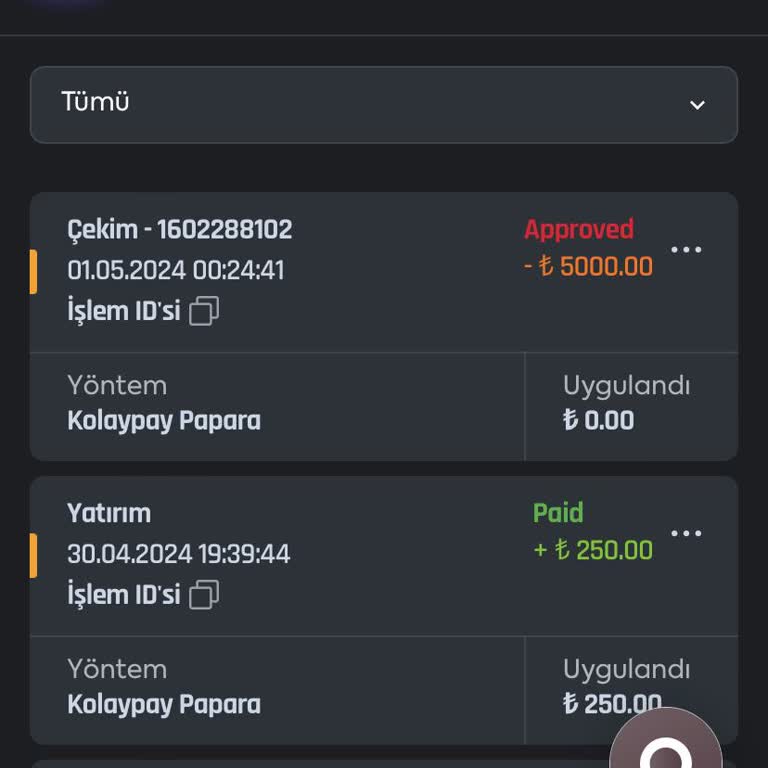Click Kolaypay Papara under the Yatırım transaction
The image size is (768, 768).
pyautogui.click(x=164, y=705)
